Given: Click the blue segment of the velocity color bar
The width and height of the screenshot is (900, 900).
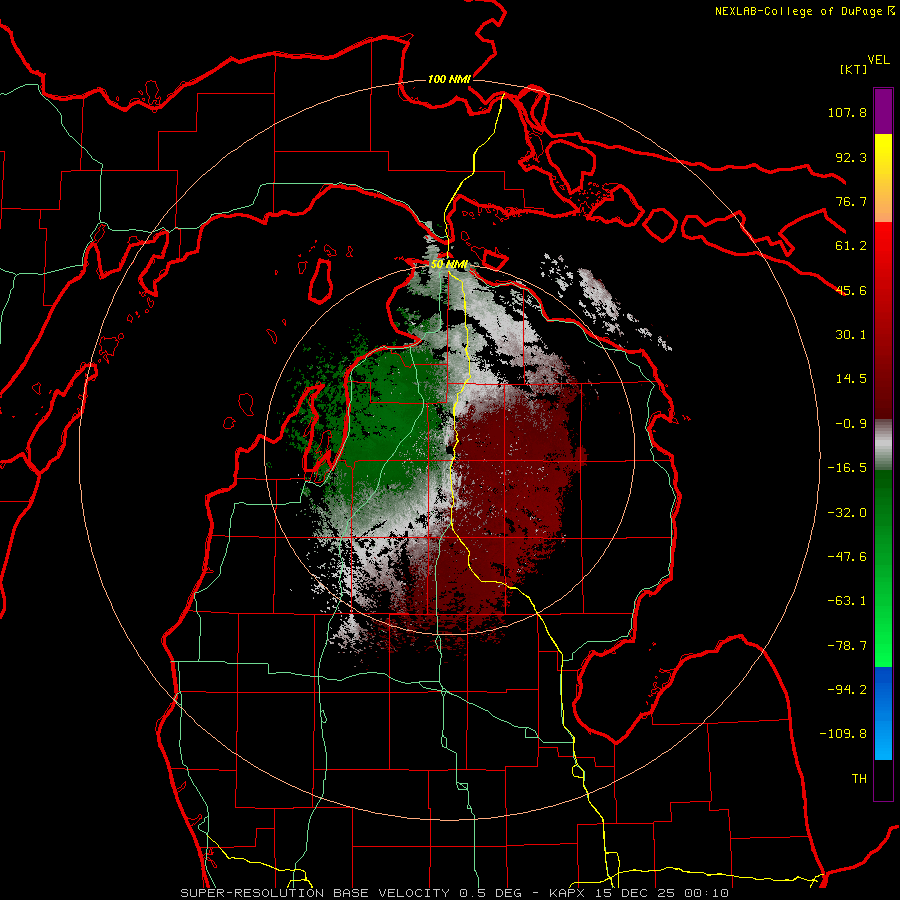Looking at the screenshot, I should coord(883,713).
